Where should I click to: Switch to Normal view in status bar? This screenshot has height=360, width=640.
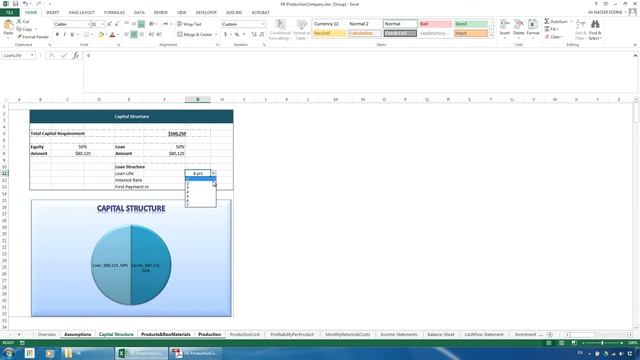pos(549,343)
